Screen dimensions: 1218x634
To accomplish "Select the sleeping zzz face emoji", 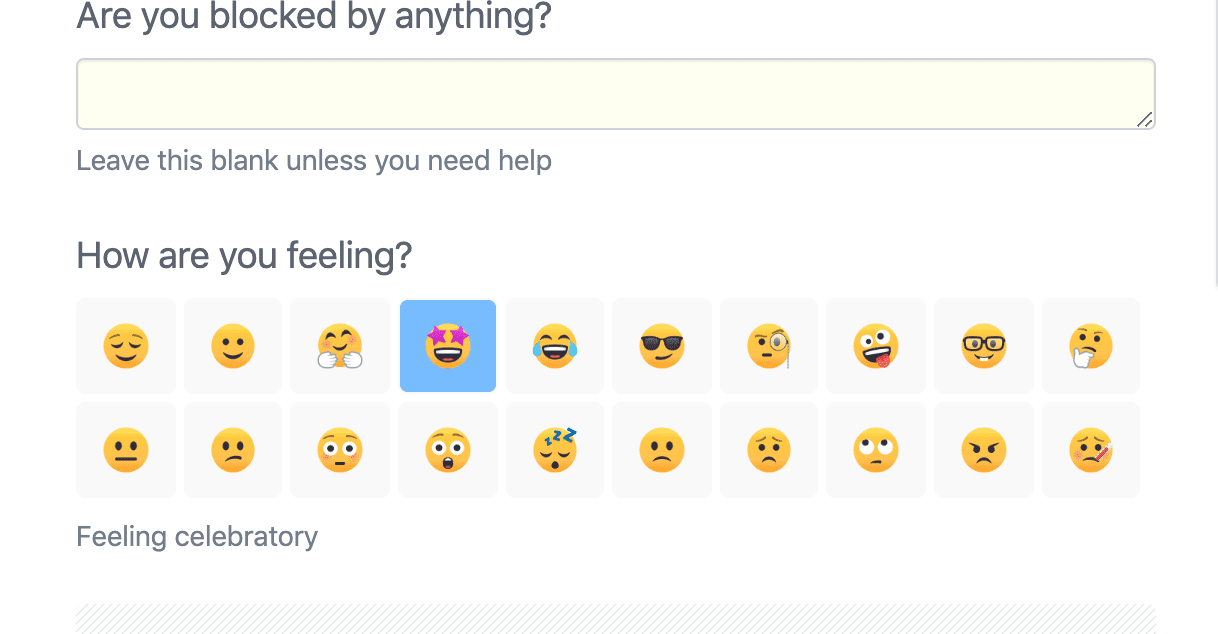I will tap(555, 449).
